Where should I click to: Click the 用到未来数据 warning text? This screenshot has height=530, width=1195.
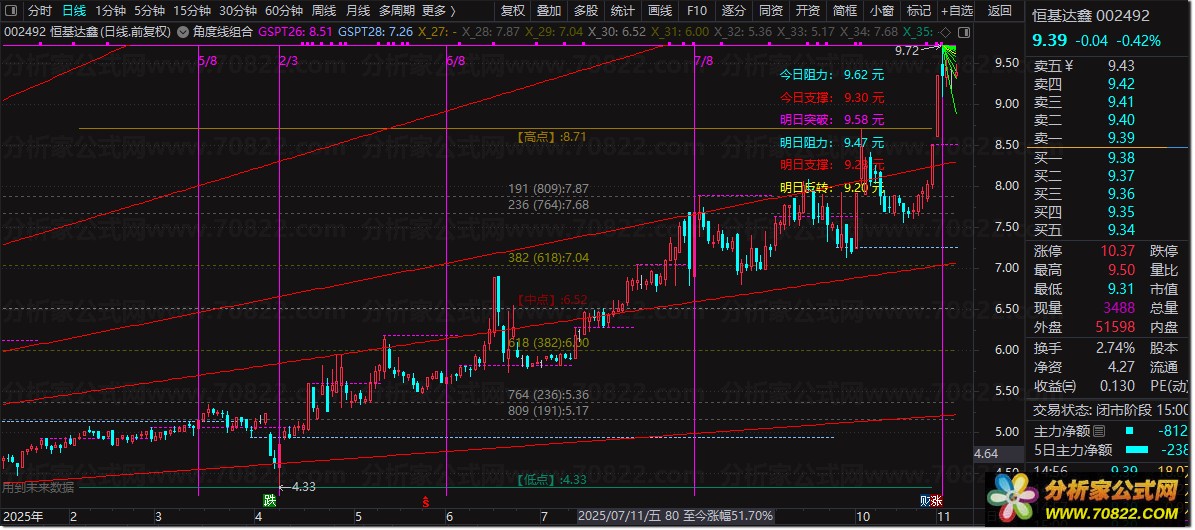click(x=38, y=487)
